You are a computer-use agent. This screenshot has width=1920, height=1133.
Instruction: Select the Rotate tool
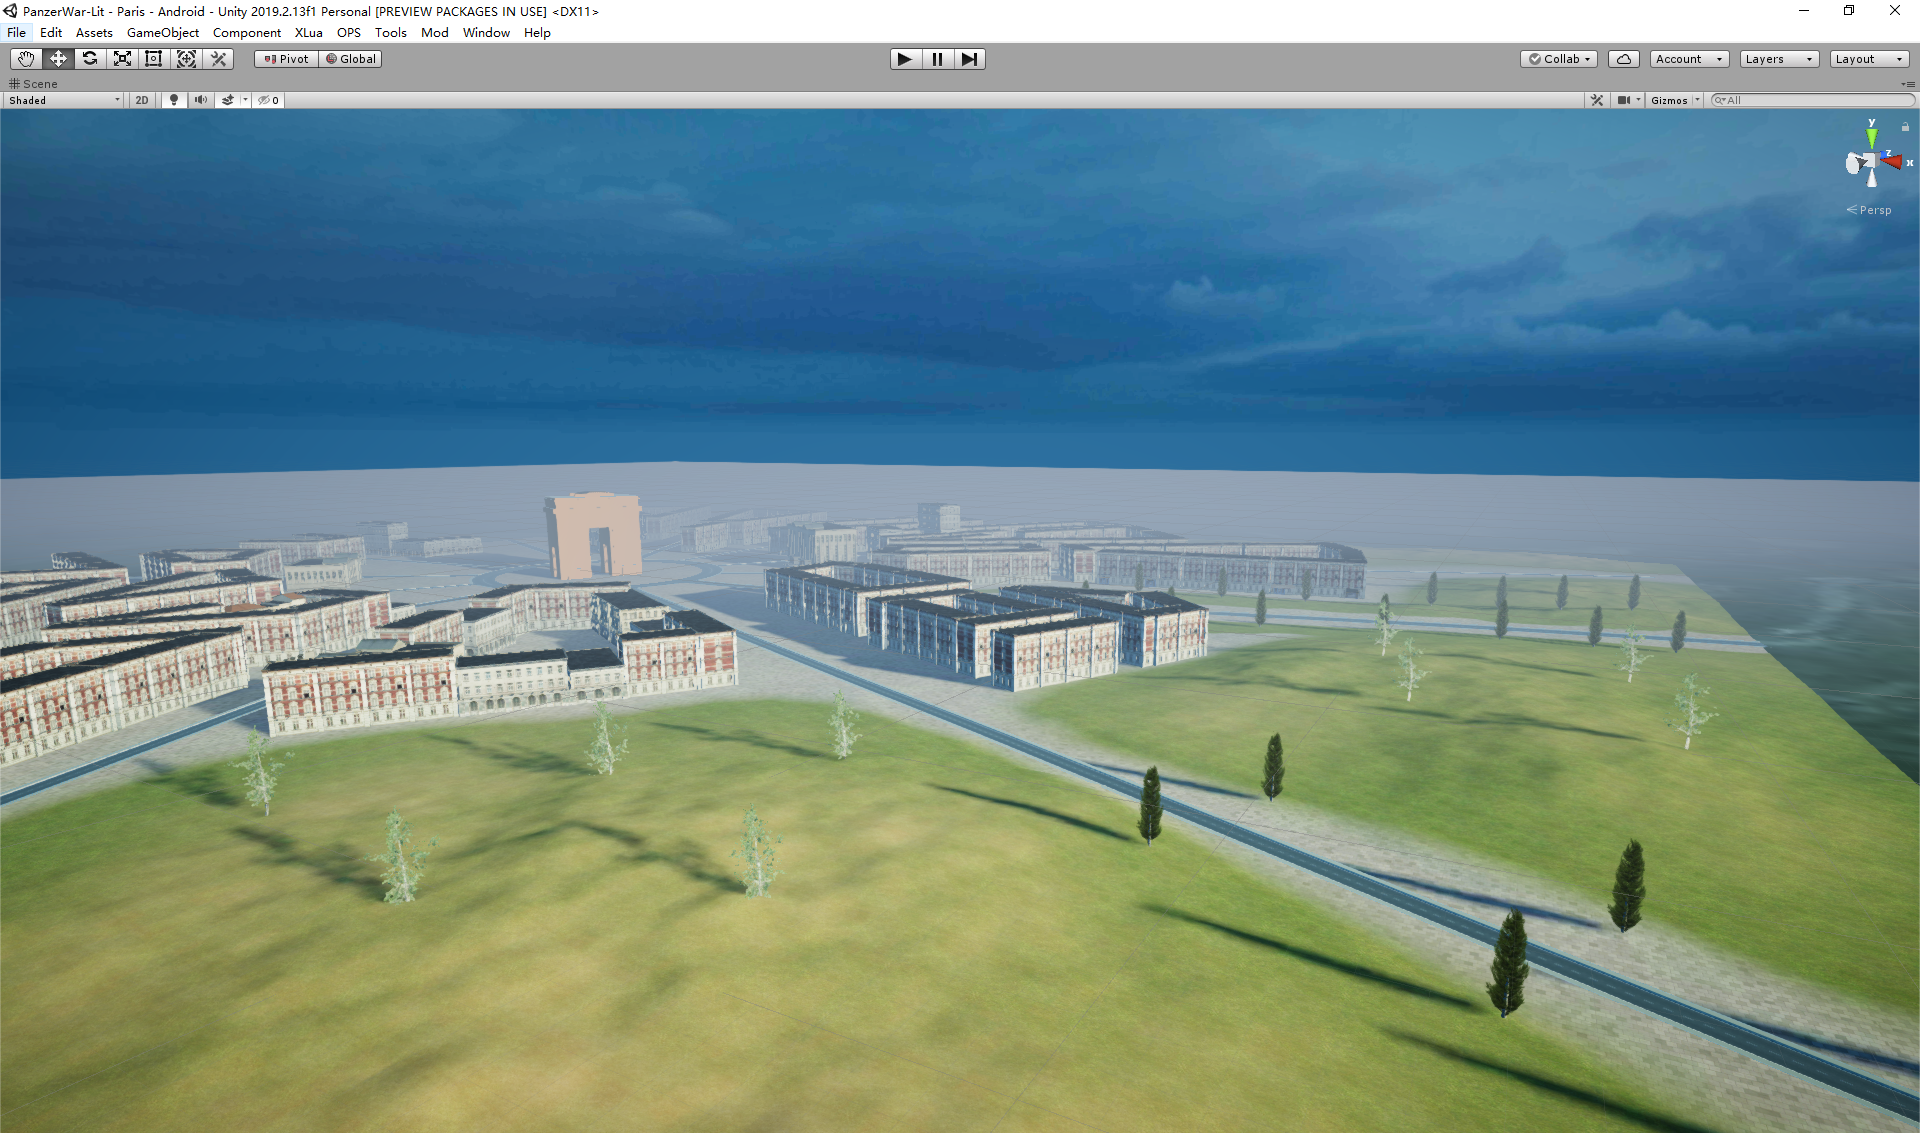[x=90, y=59]
